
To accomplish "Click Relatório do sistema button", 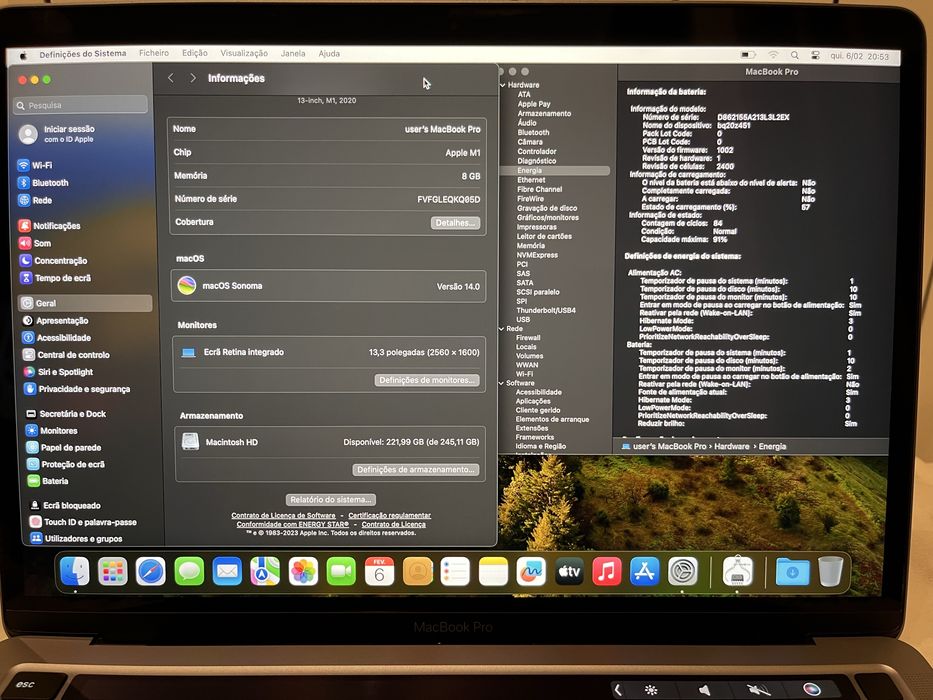I will 331,499.
